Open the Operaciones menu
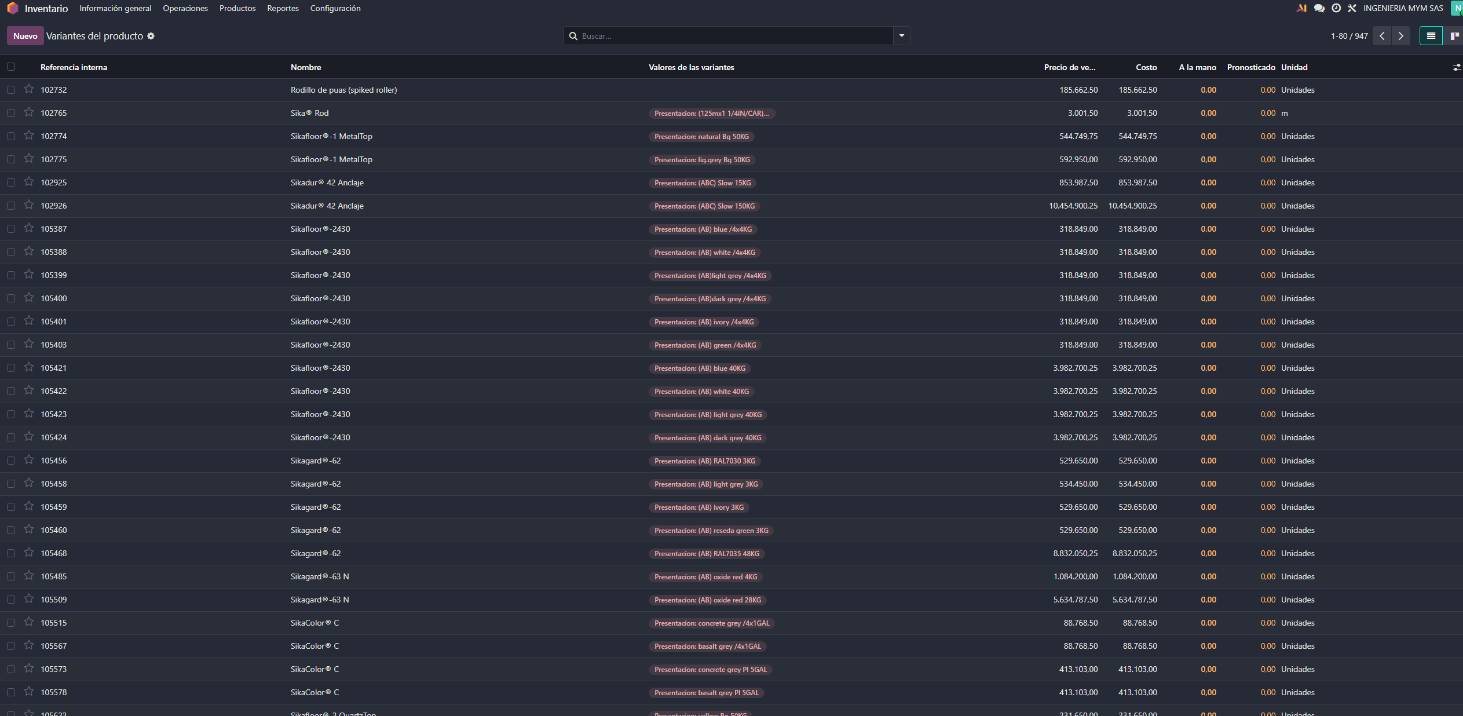Viewport: 1463px width, 716px height. [x=185, y=8]
